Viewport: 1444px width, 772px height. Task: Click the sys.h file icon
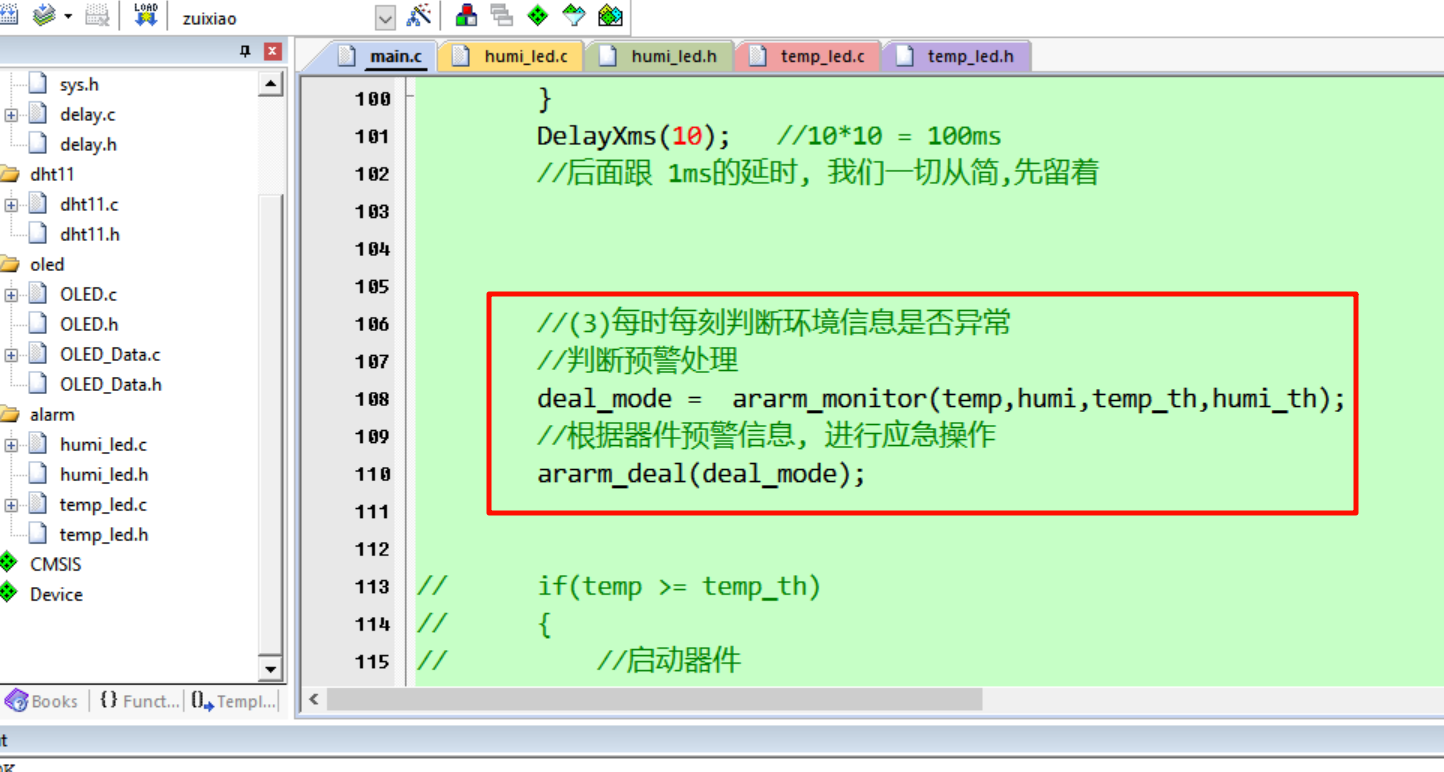click(x=38, y=84)
